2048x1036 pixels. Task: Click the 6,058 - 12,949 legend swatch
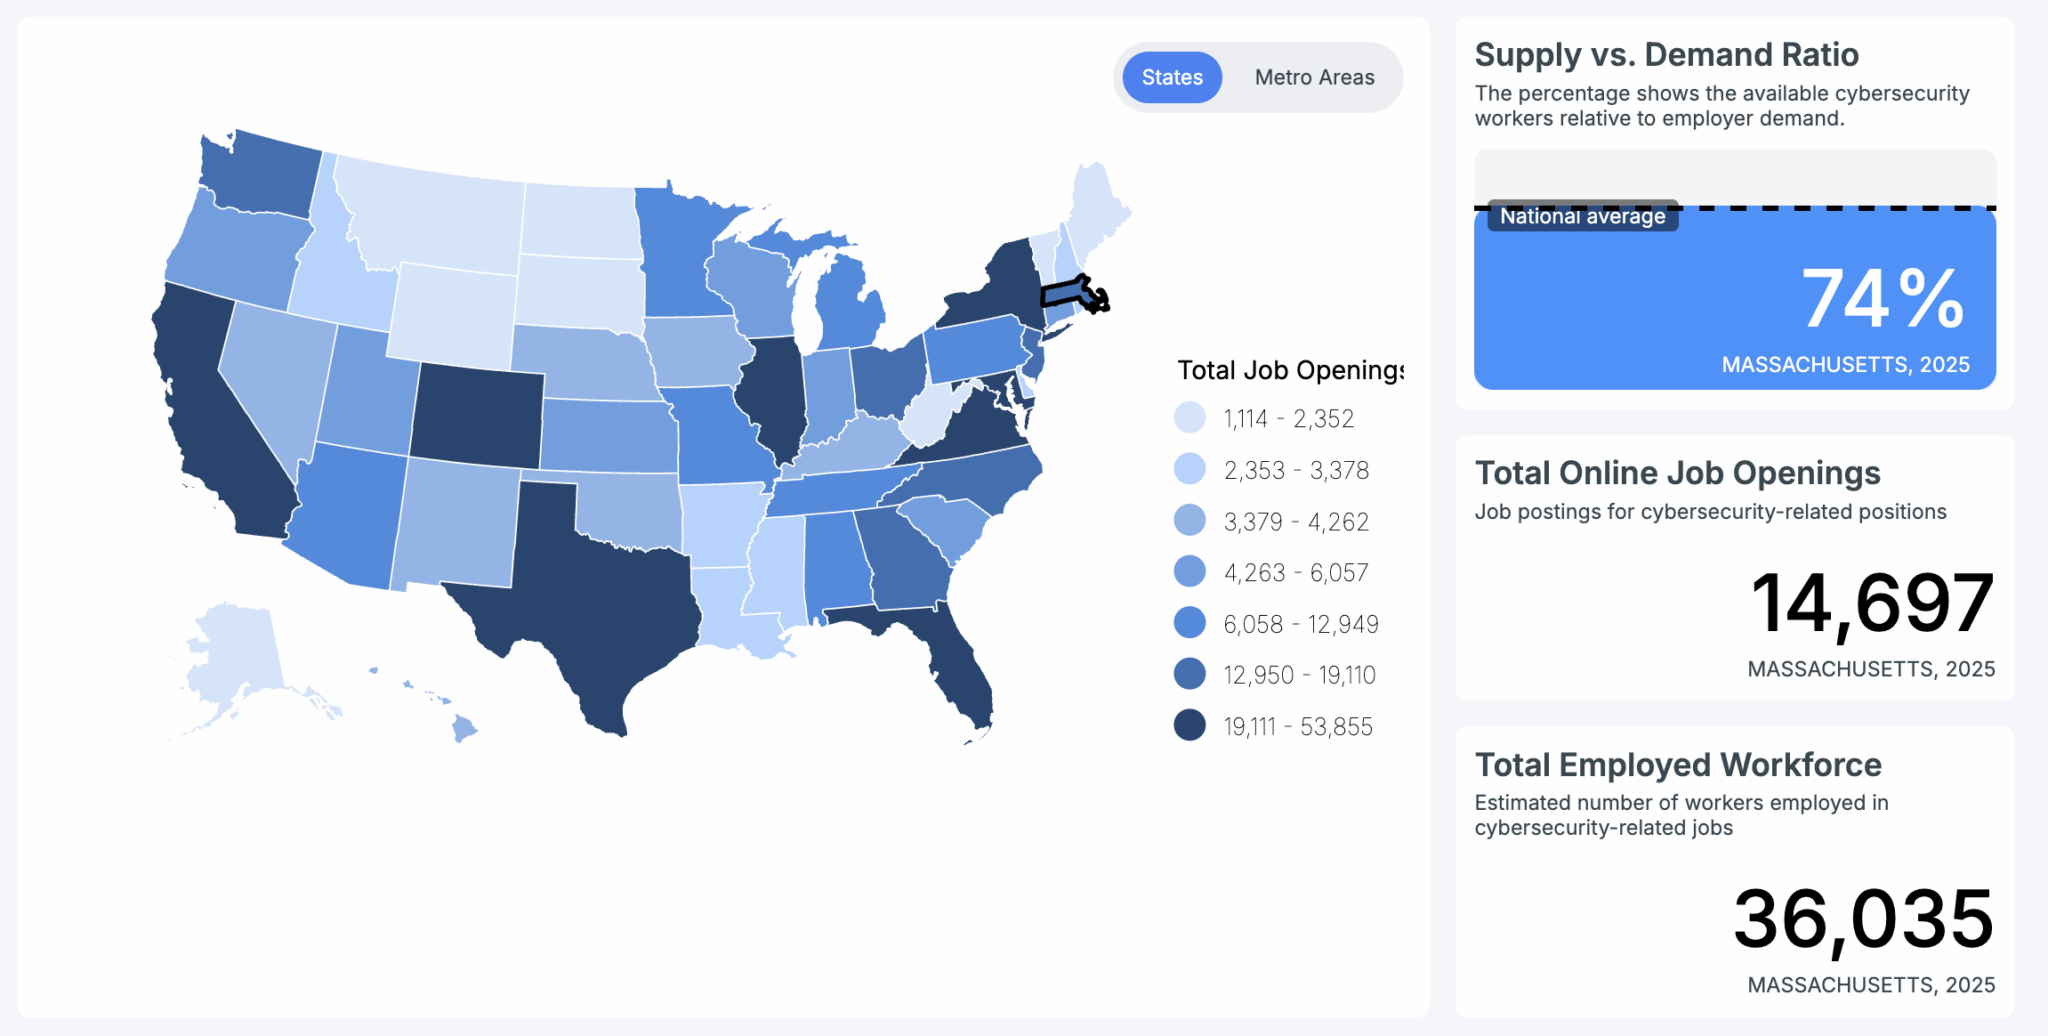tap(1190, 623)
